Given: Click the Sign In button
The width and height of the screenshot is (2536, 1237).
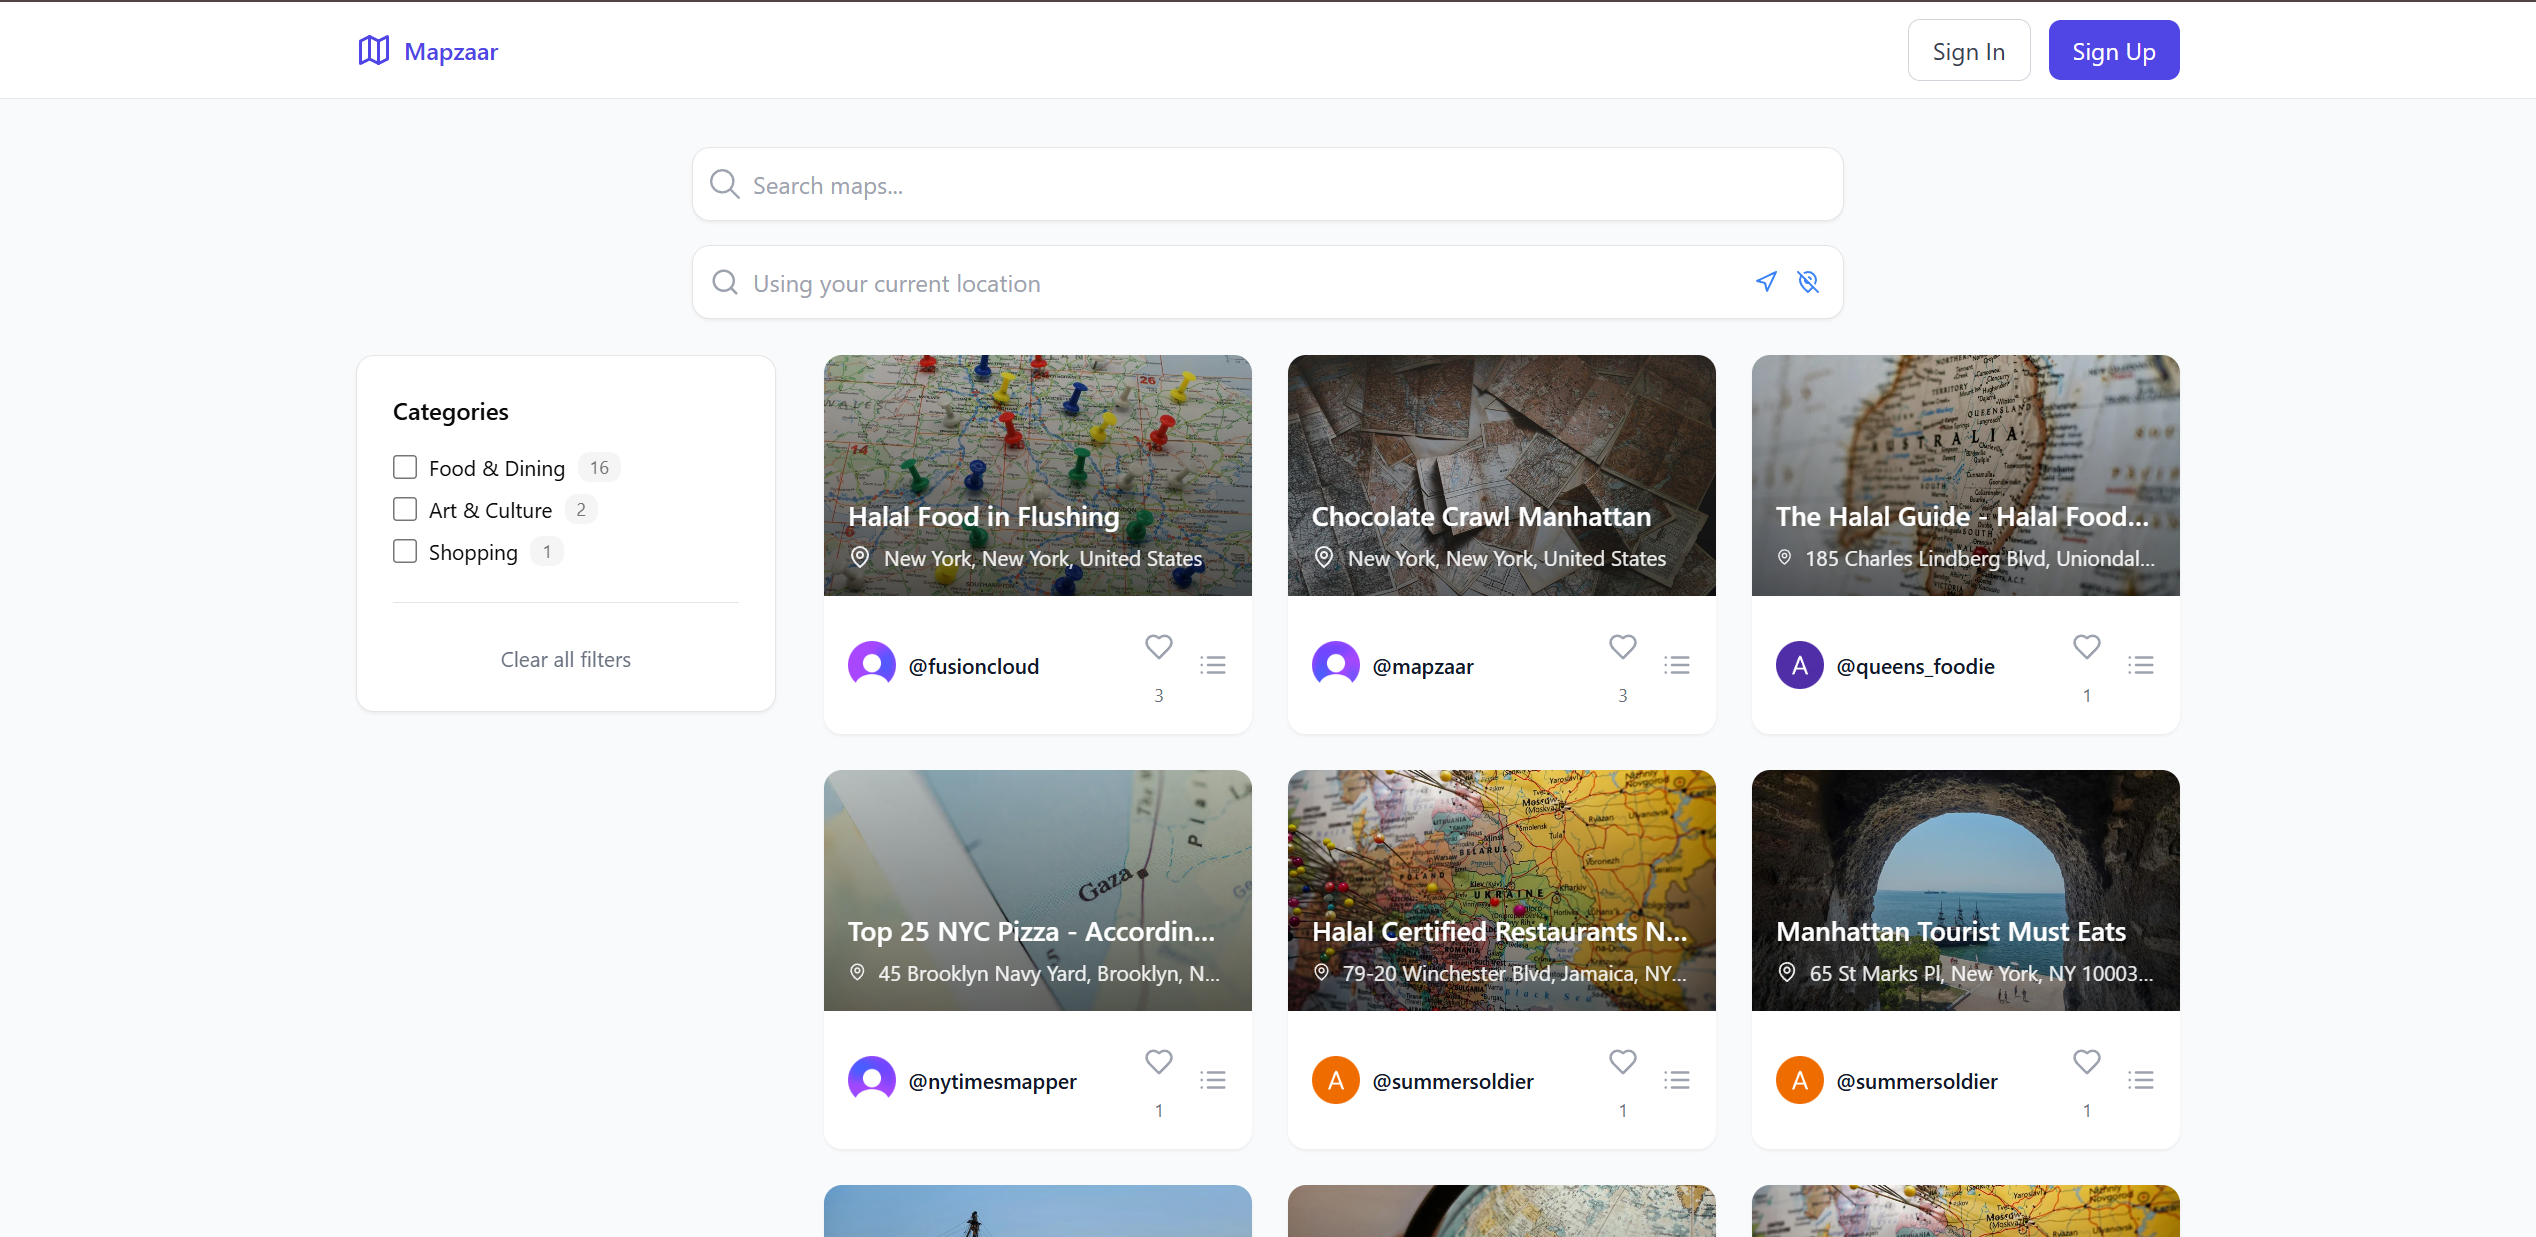Looking at the screenshot, I should pyautogui.click(x=1968, y=50).
